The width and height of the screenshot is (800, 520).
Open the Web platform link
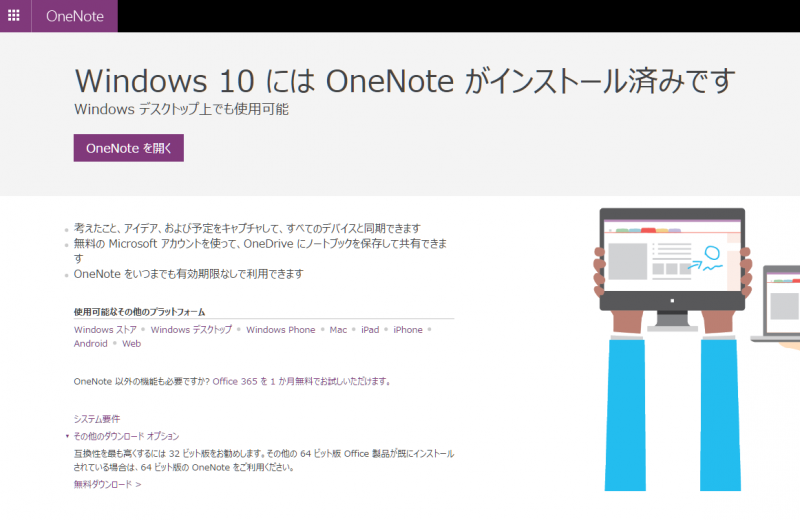pyautogui.click(x=132, y=343)
